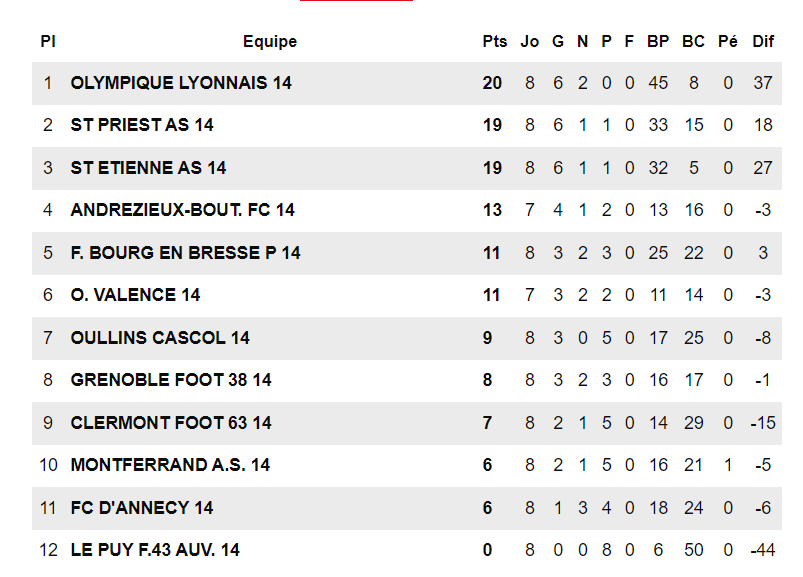Screen dimensions: 803x577
Task: Click F. BOURG EN BRESSE P 14
Action: pyautogui.click(x=185, y=253)
